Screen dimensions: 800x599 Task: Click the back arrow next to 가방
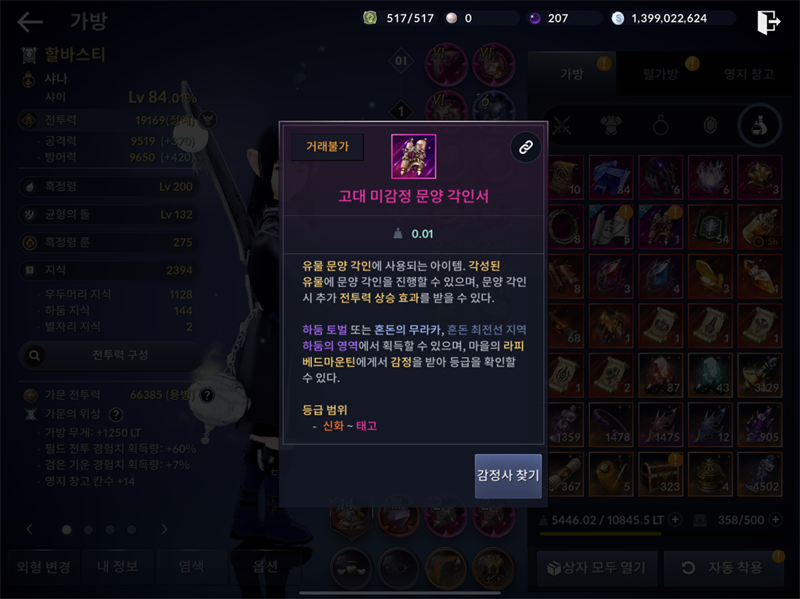coord(30,21)
